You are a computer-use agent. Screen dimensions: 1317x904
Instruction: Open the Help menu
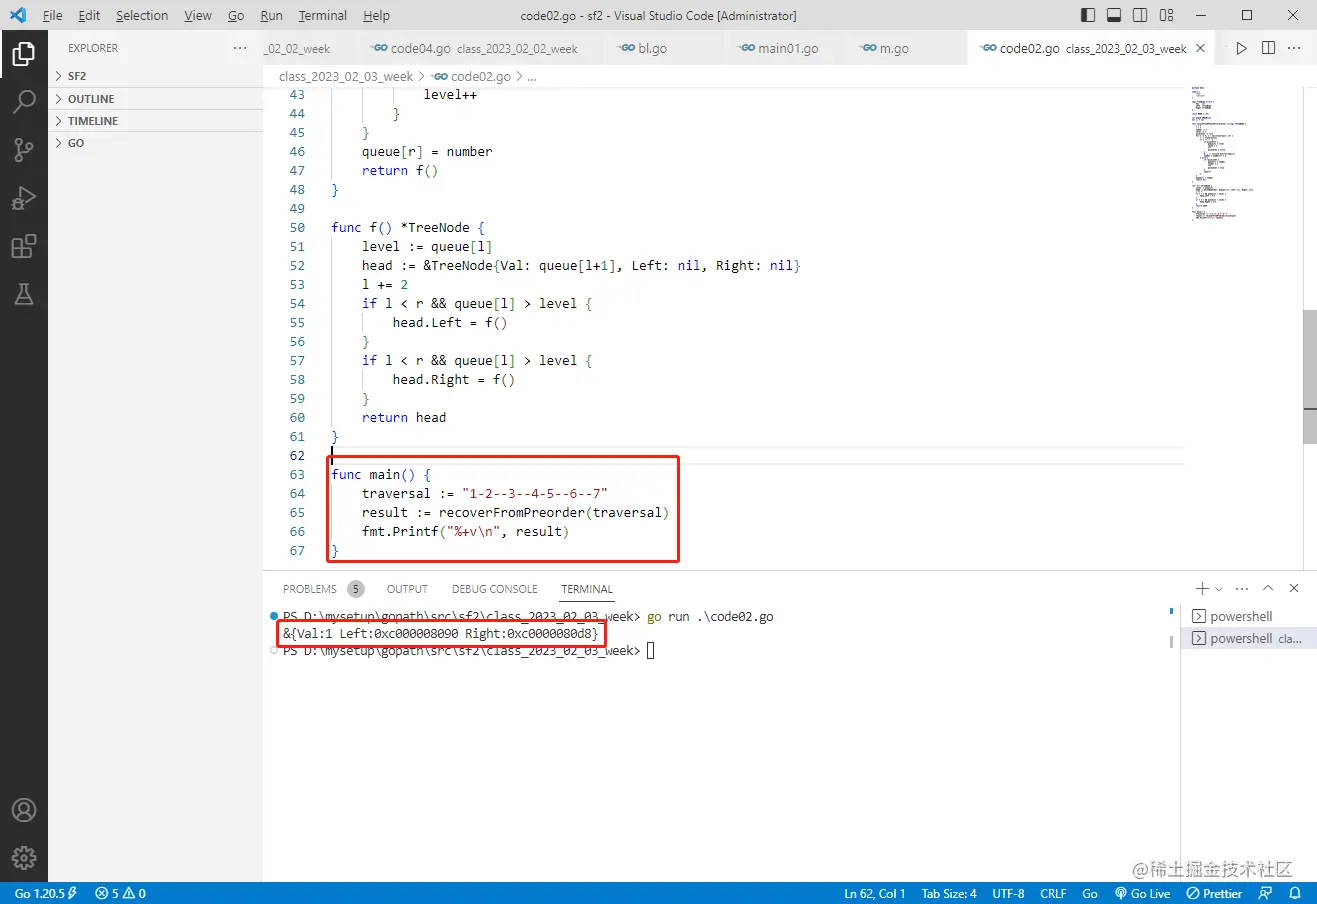click(x=376, y=15)
